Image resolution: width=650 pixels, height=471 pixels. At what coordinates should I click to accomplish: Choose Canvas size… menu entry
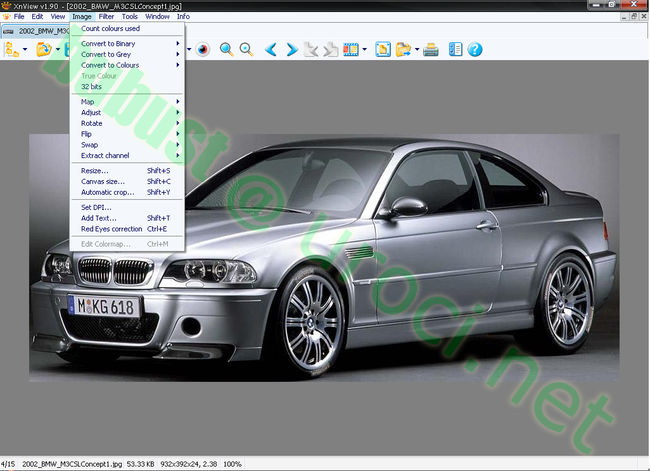point(127,182)
